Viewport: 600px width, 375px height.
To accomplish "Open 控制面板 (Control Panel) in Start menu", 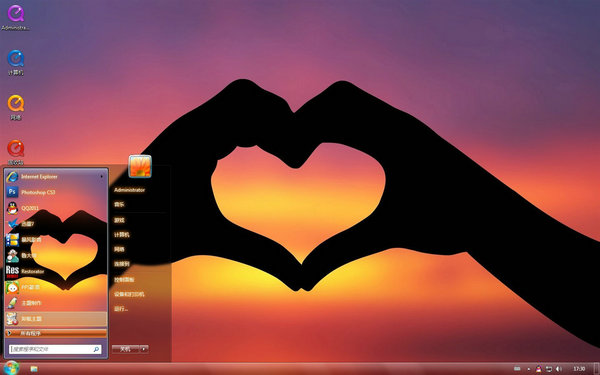I will pos(124,280).
